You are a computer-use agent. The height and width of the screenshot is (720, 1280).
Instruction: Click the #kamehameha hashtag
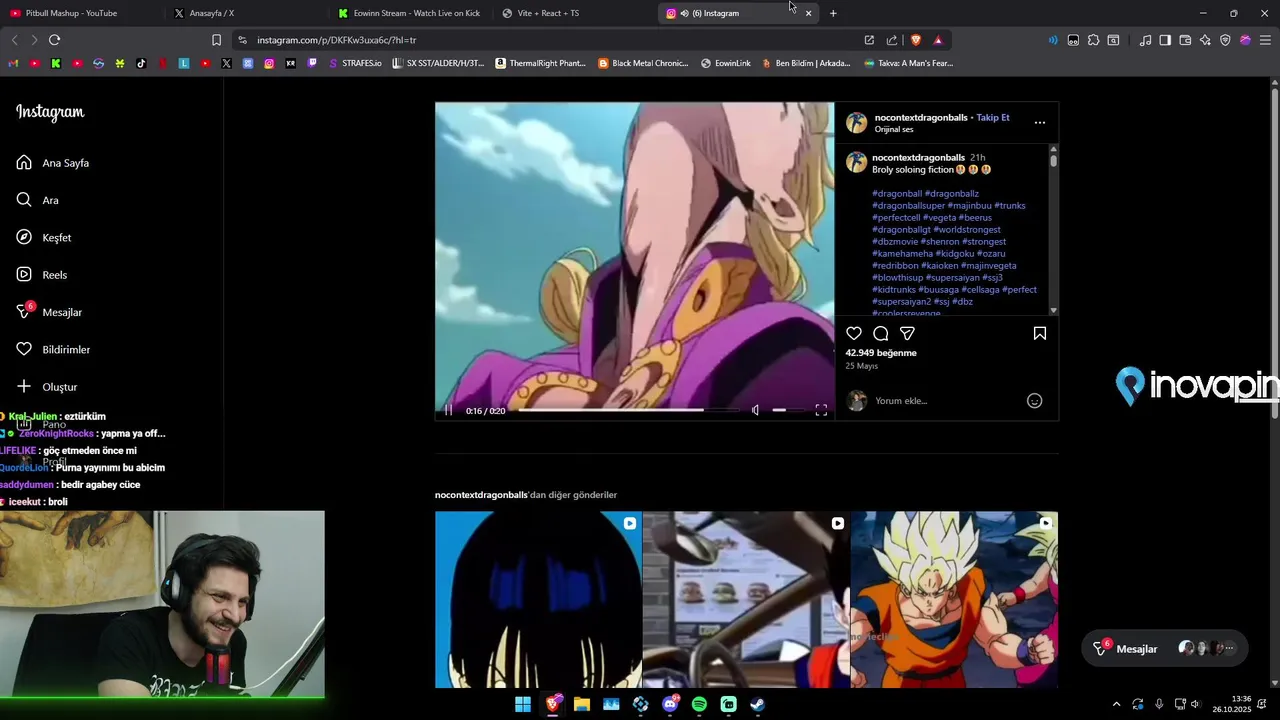(x=902, y=254)
